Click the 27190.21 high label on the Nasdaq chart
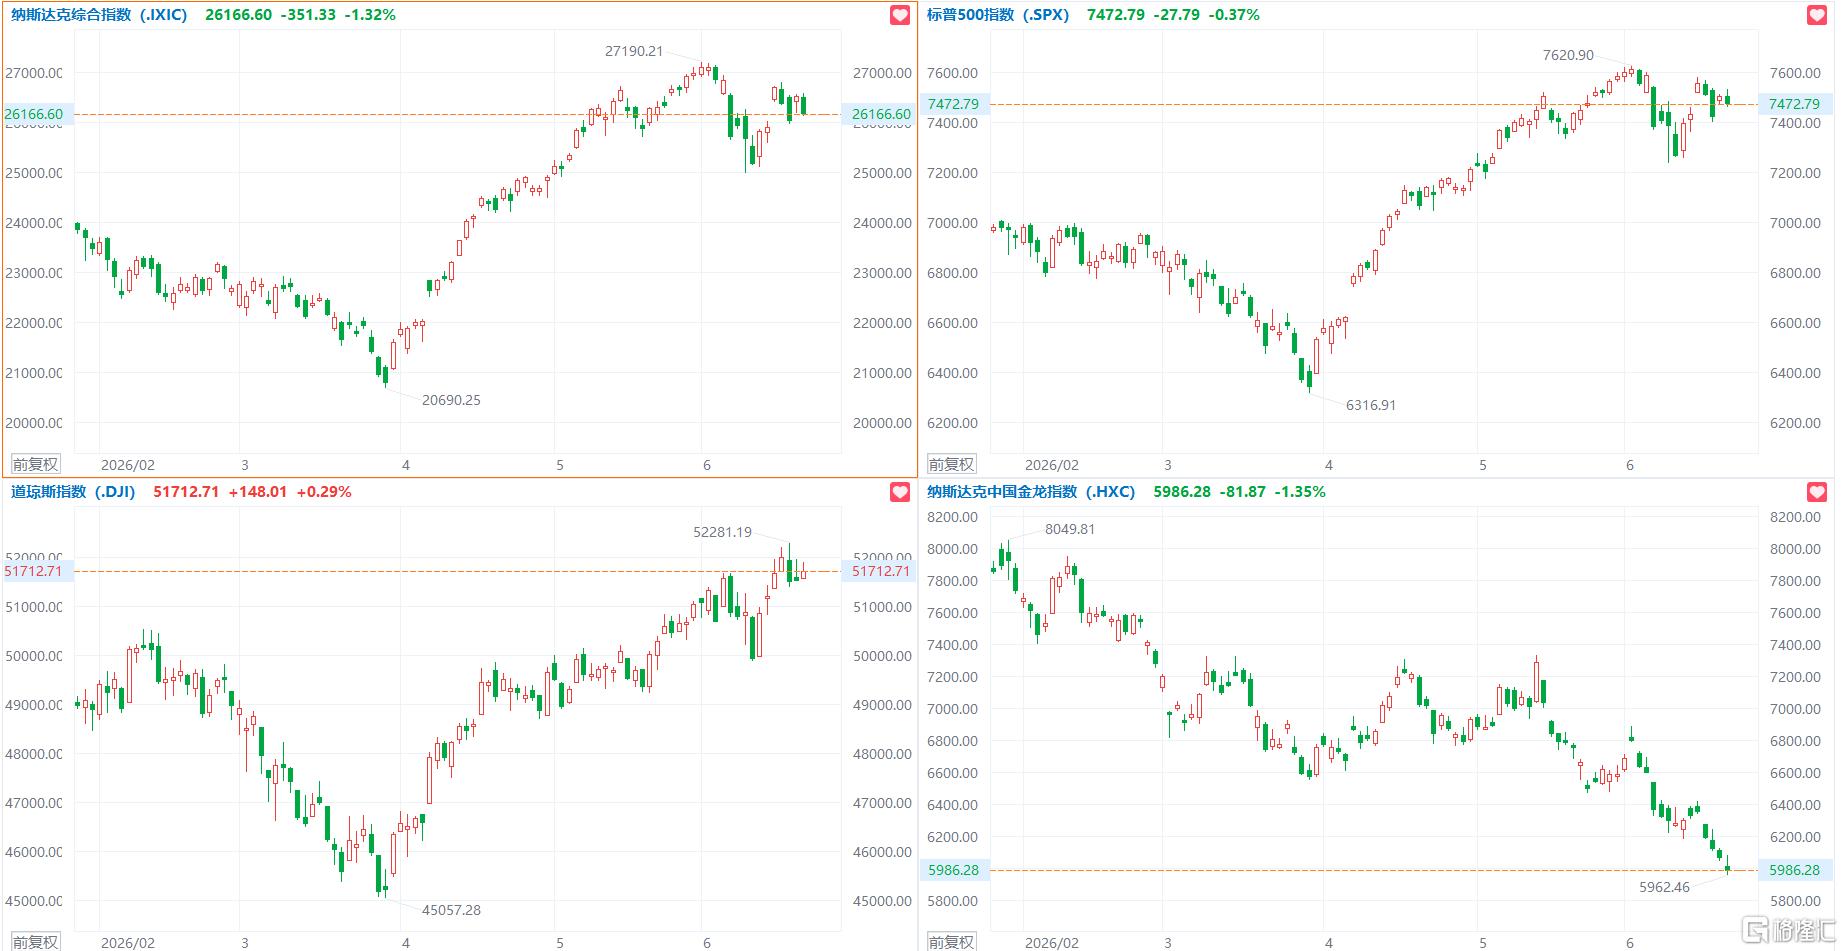 [634, 51]
